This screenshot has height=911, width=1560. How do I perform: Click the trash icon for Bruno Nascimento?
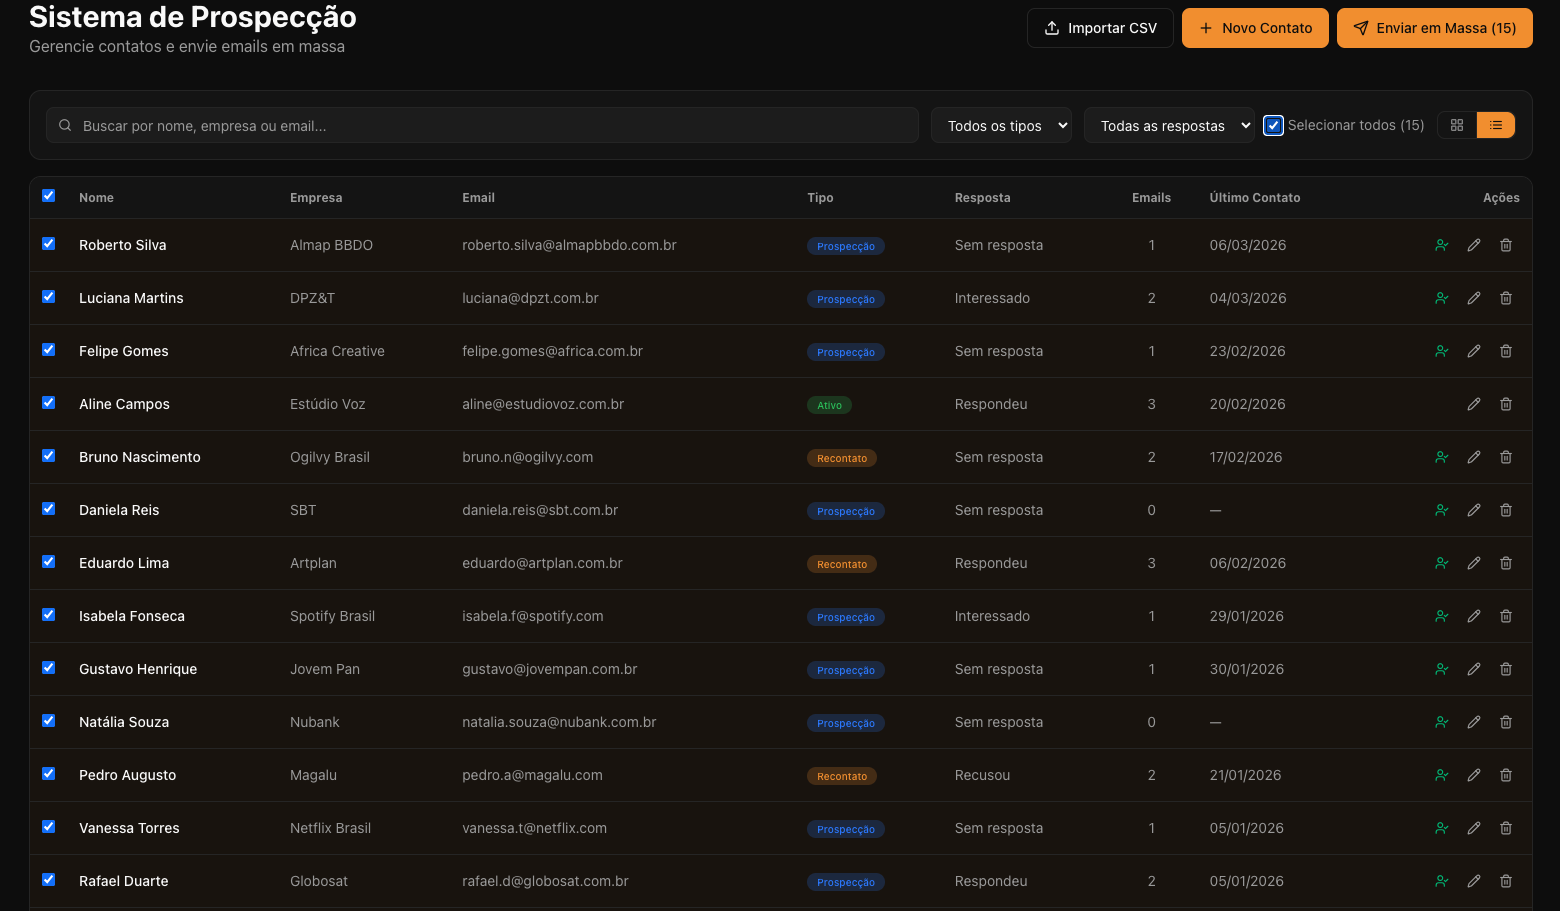pyautogui.click(x=1505, y=457)
